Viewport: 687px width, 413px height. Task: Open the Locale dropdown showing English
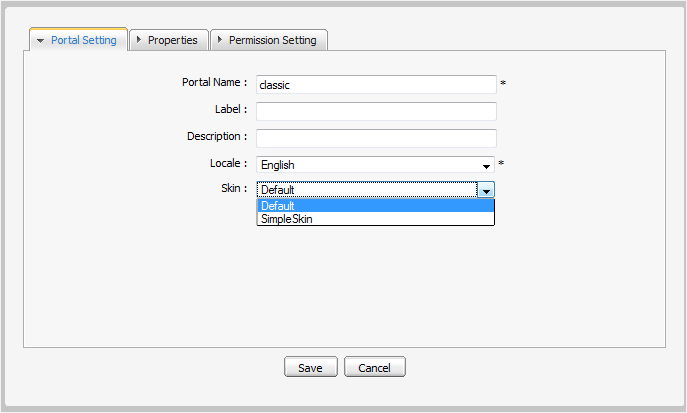pyautogui.click(x=367, y=165)
